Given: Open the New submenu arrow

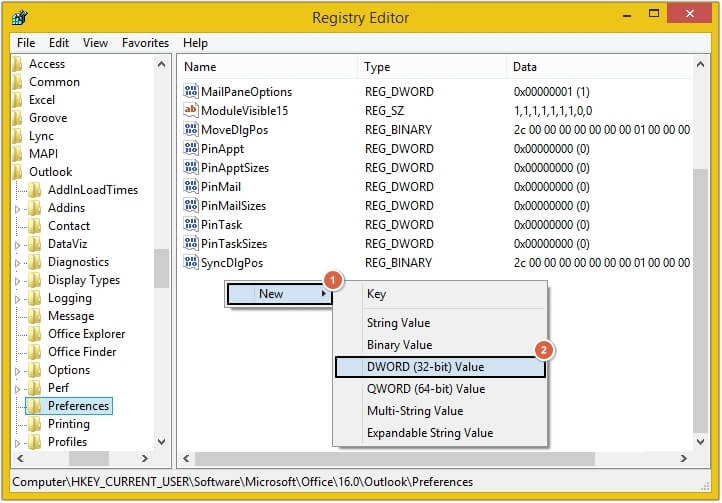Looking at the screenshot, I should click(324, 293).
